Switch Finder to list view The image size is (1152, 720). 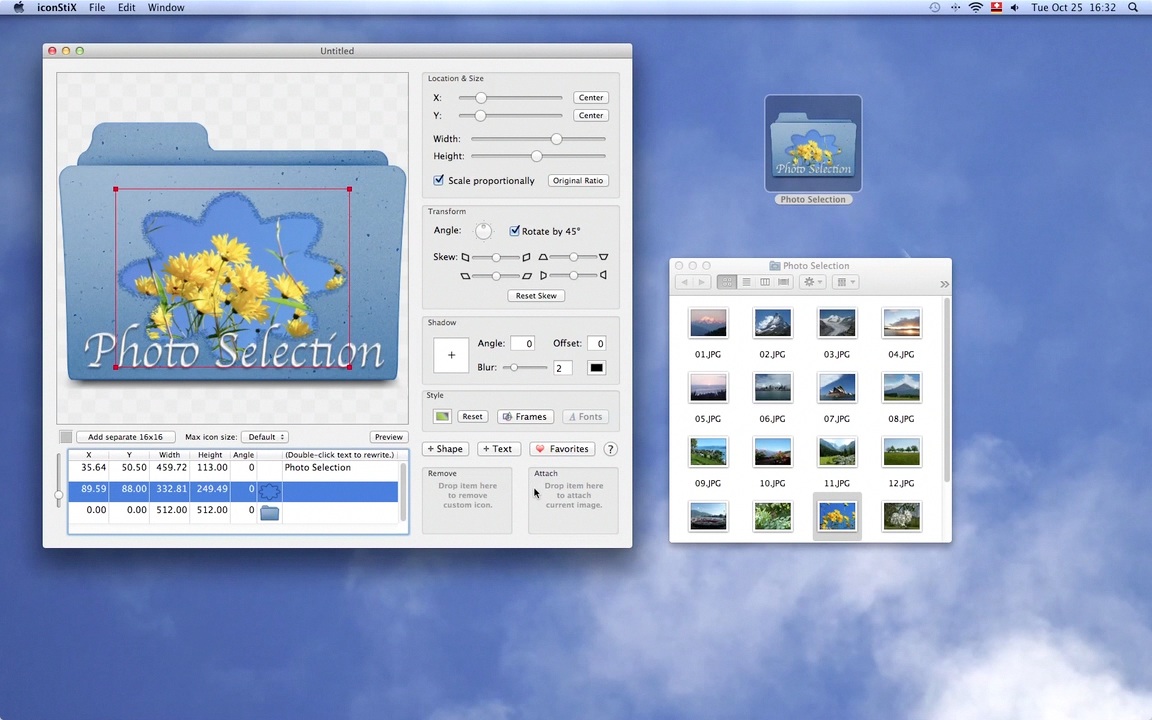(x=746, y=282)
